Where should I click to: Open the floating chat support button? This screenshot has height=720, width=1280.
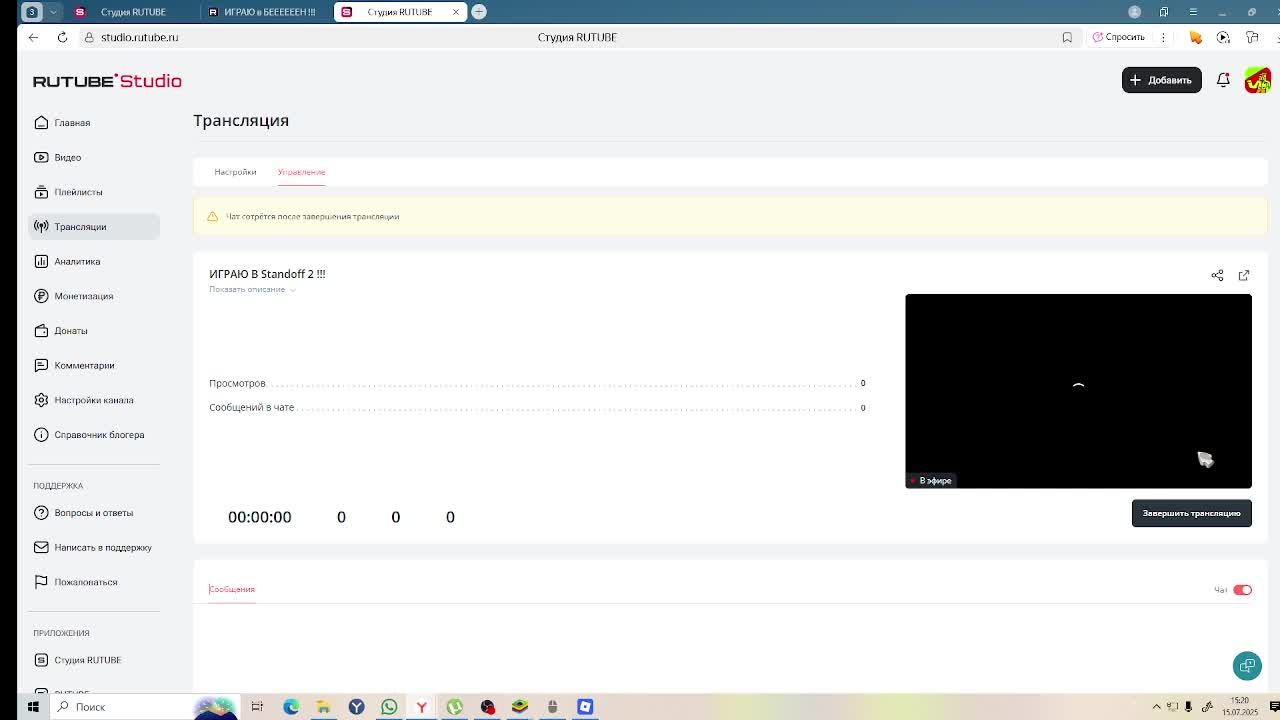point(1247,665)
